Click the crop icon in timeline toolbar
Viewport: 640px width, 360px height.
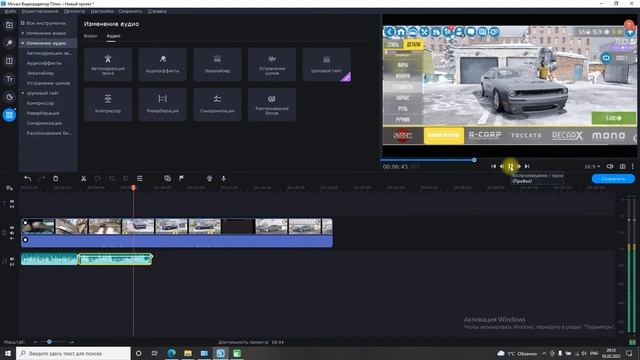pyautogui.click(x=112, y=178)
